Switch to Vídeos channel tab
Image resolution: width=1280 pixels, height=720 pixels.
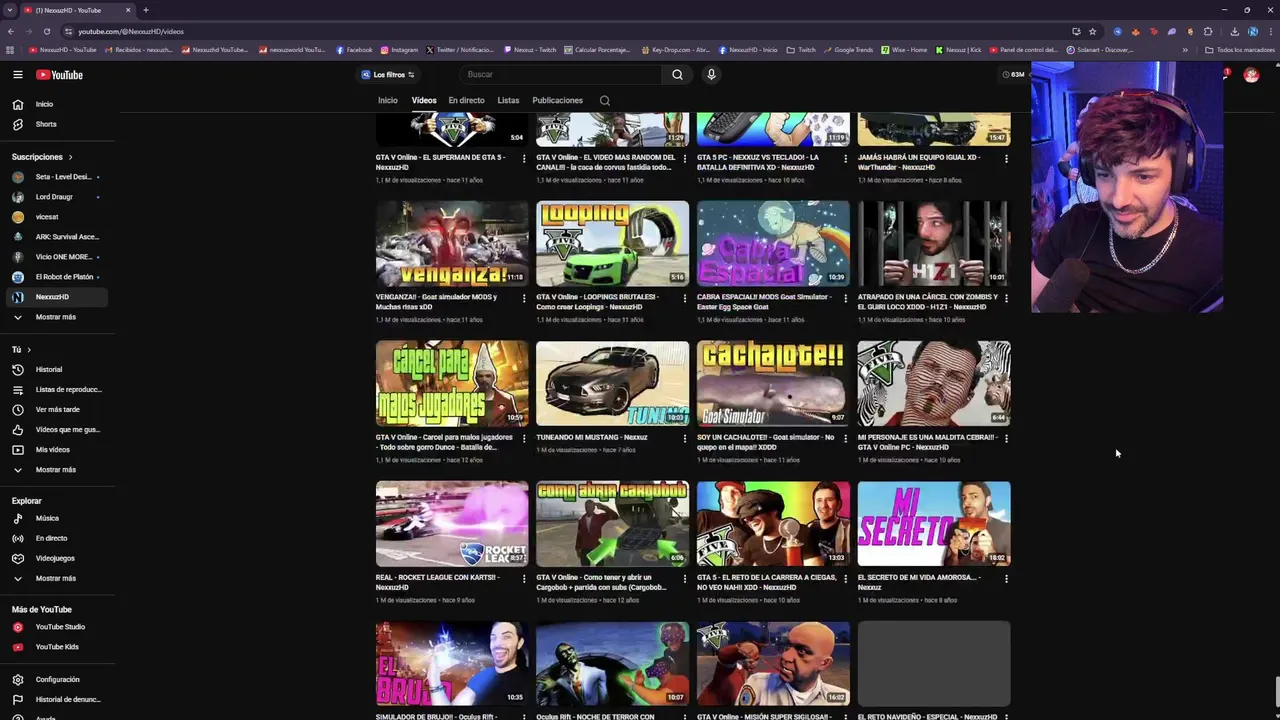424,100
